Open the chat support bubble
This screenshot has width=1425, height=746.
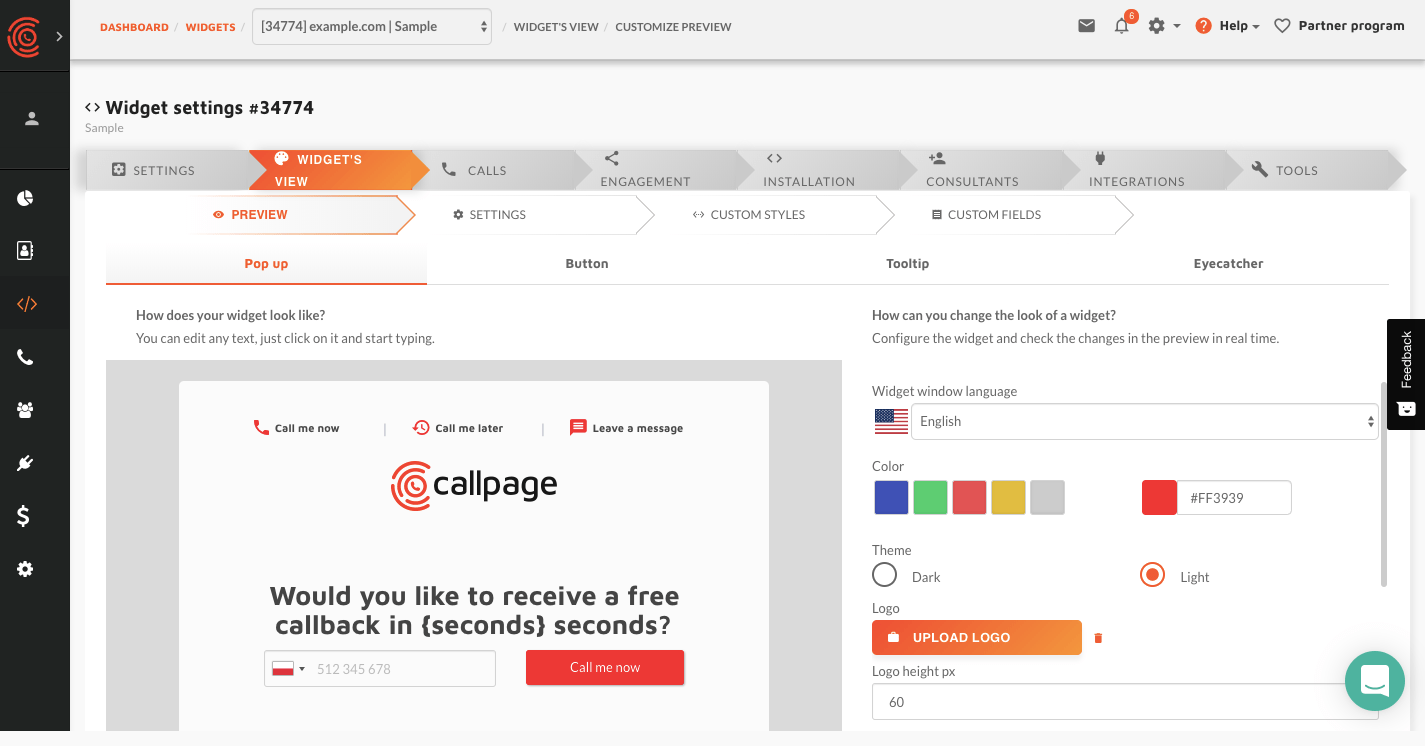click(1375, 681)
